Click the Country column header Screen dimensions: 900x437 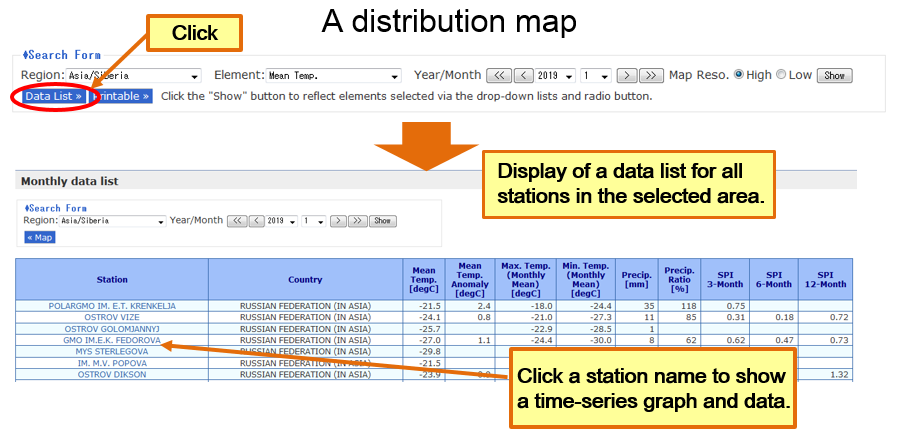[x=305, y=280]
